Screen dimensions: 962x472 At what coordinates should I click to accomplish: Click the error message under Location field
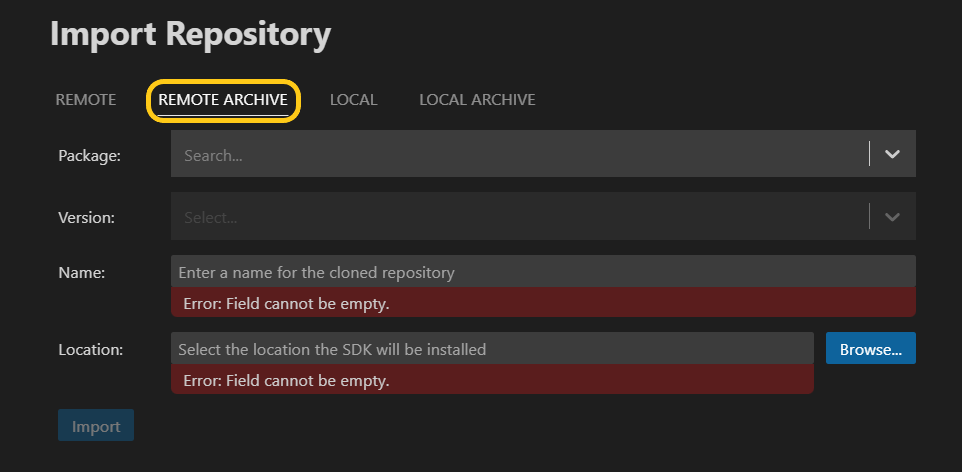click(x=286, y=380)
